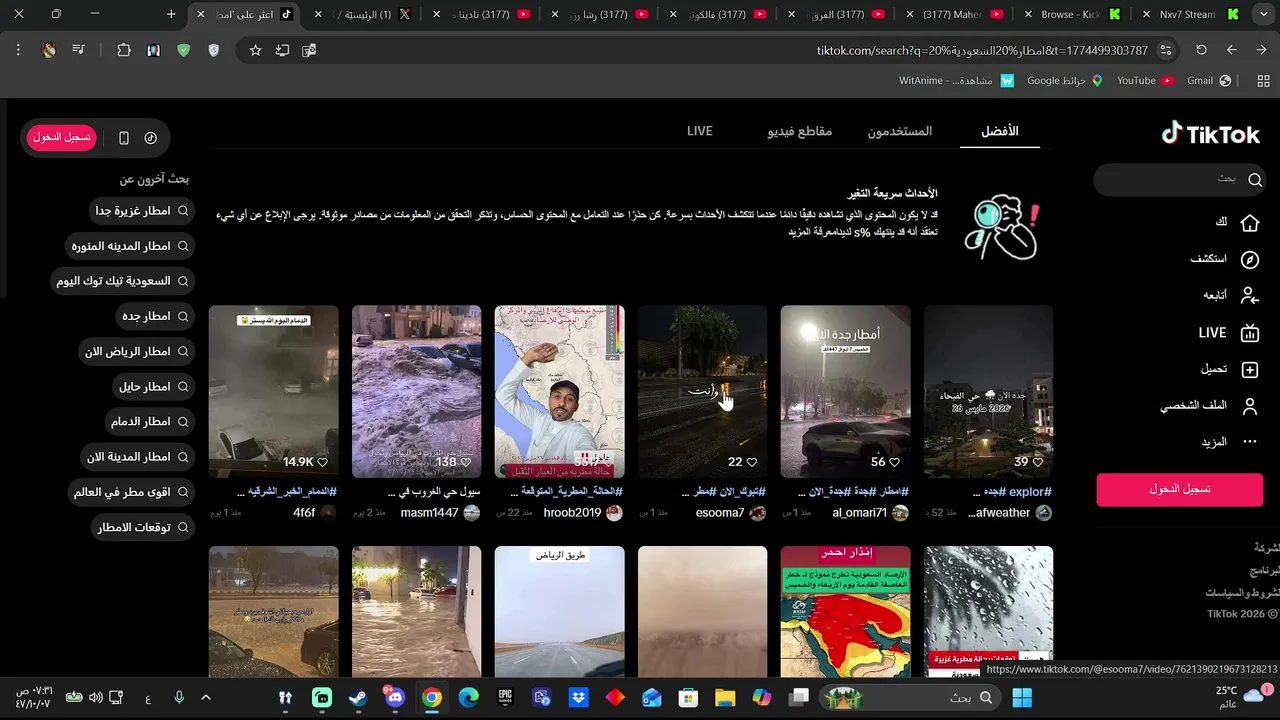This screenshot has width=1280, height=720.
Task: Like the esooma7 video heart showing 22
Action: pos(752,462)
